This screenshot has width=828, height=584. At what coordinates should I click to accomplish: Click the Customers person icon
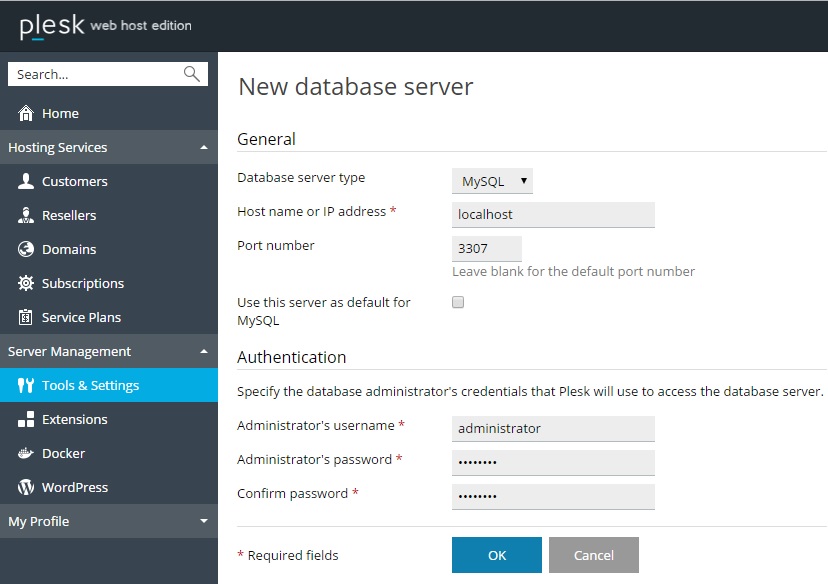[26, 182]
